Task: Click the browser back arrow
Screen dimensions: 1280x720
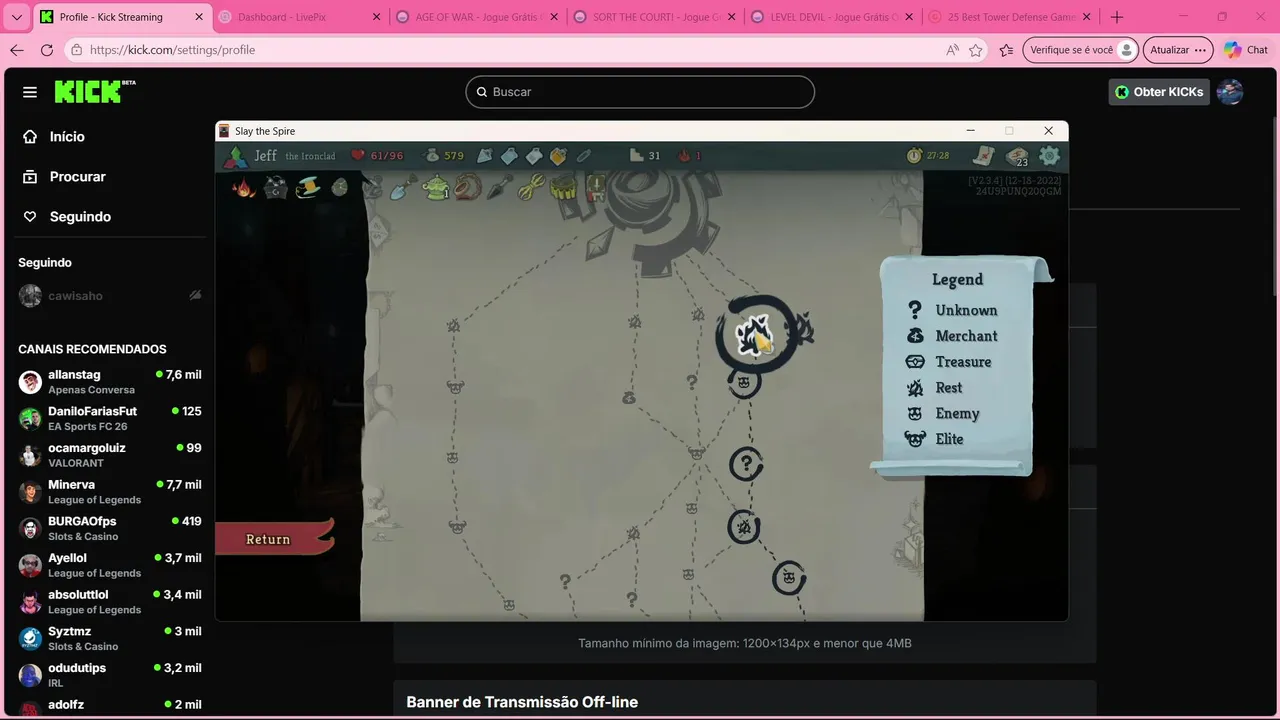Action: 17,50
